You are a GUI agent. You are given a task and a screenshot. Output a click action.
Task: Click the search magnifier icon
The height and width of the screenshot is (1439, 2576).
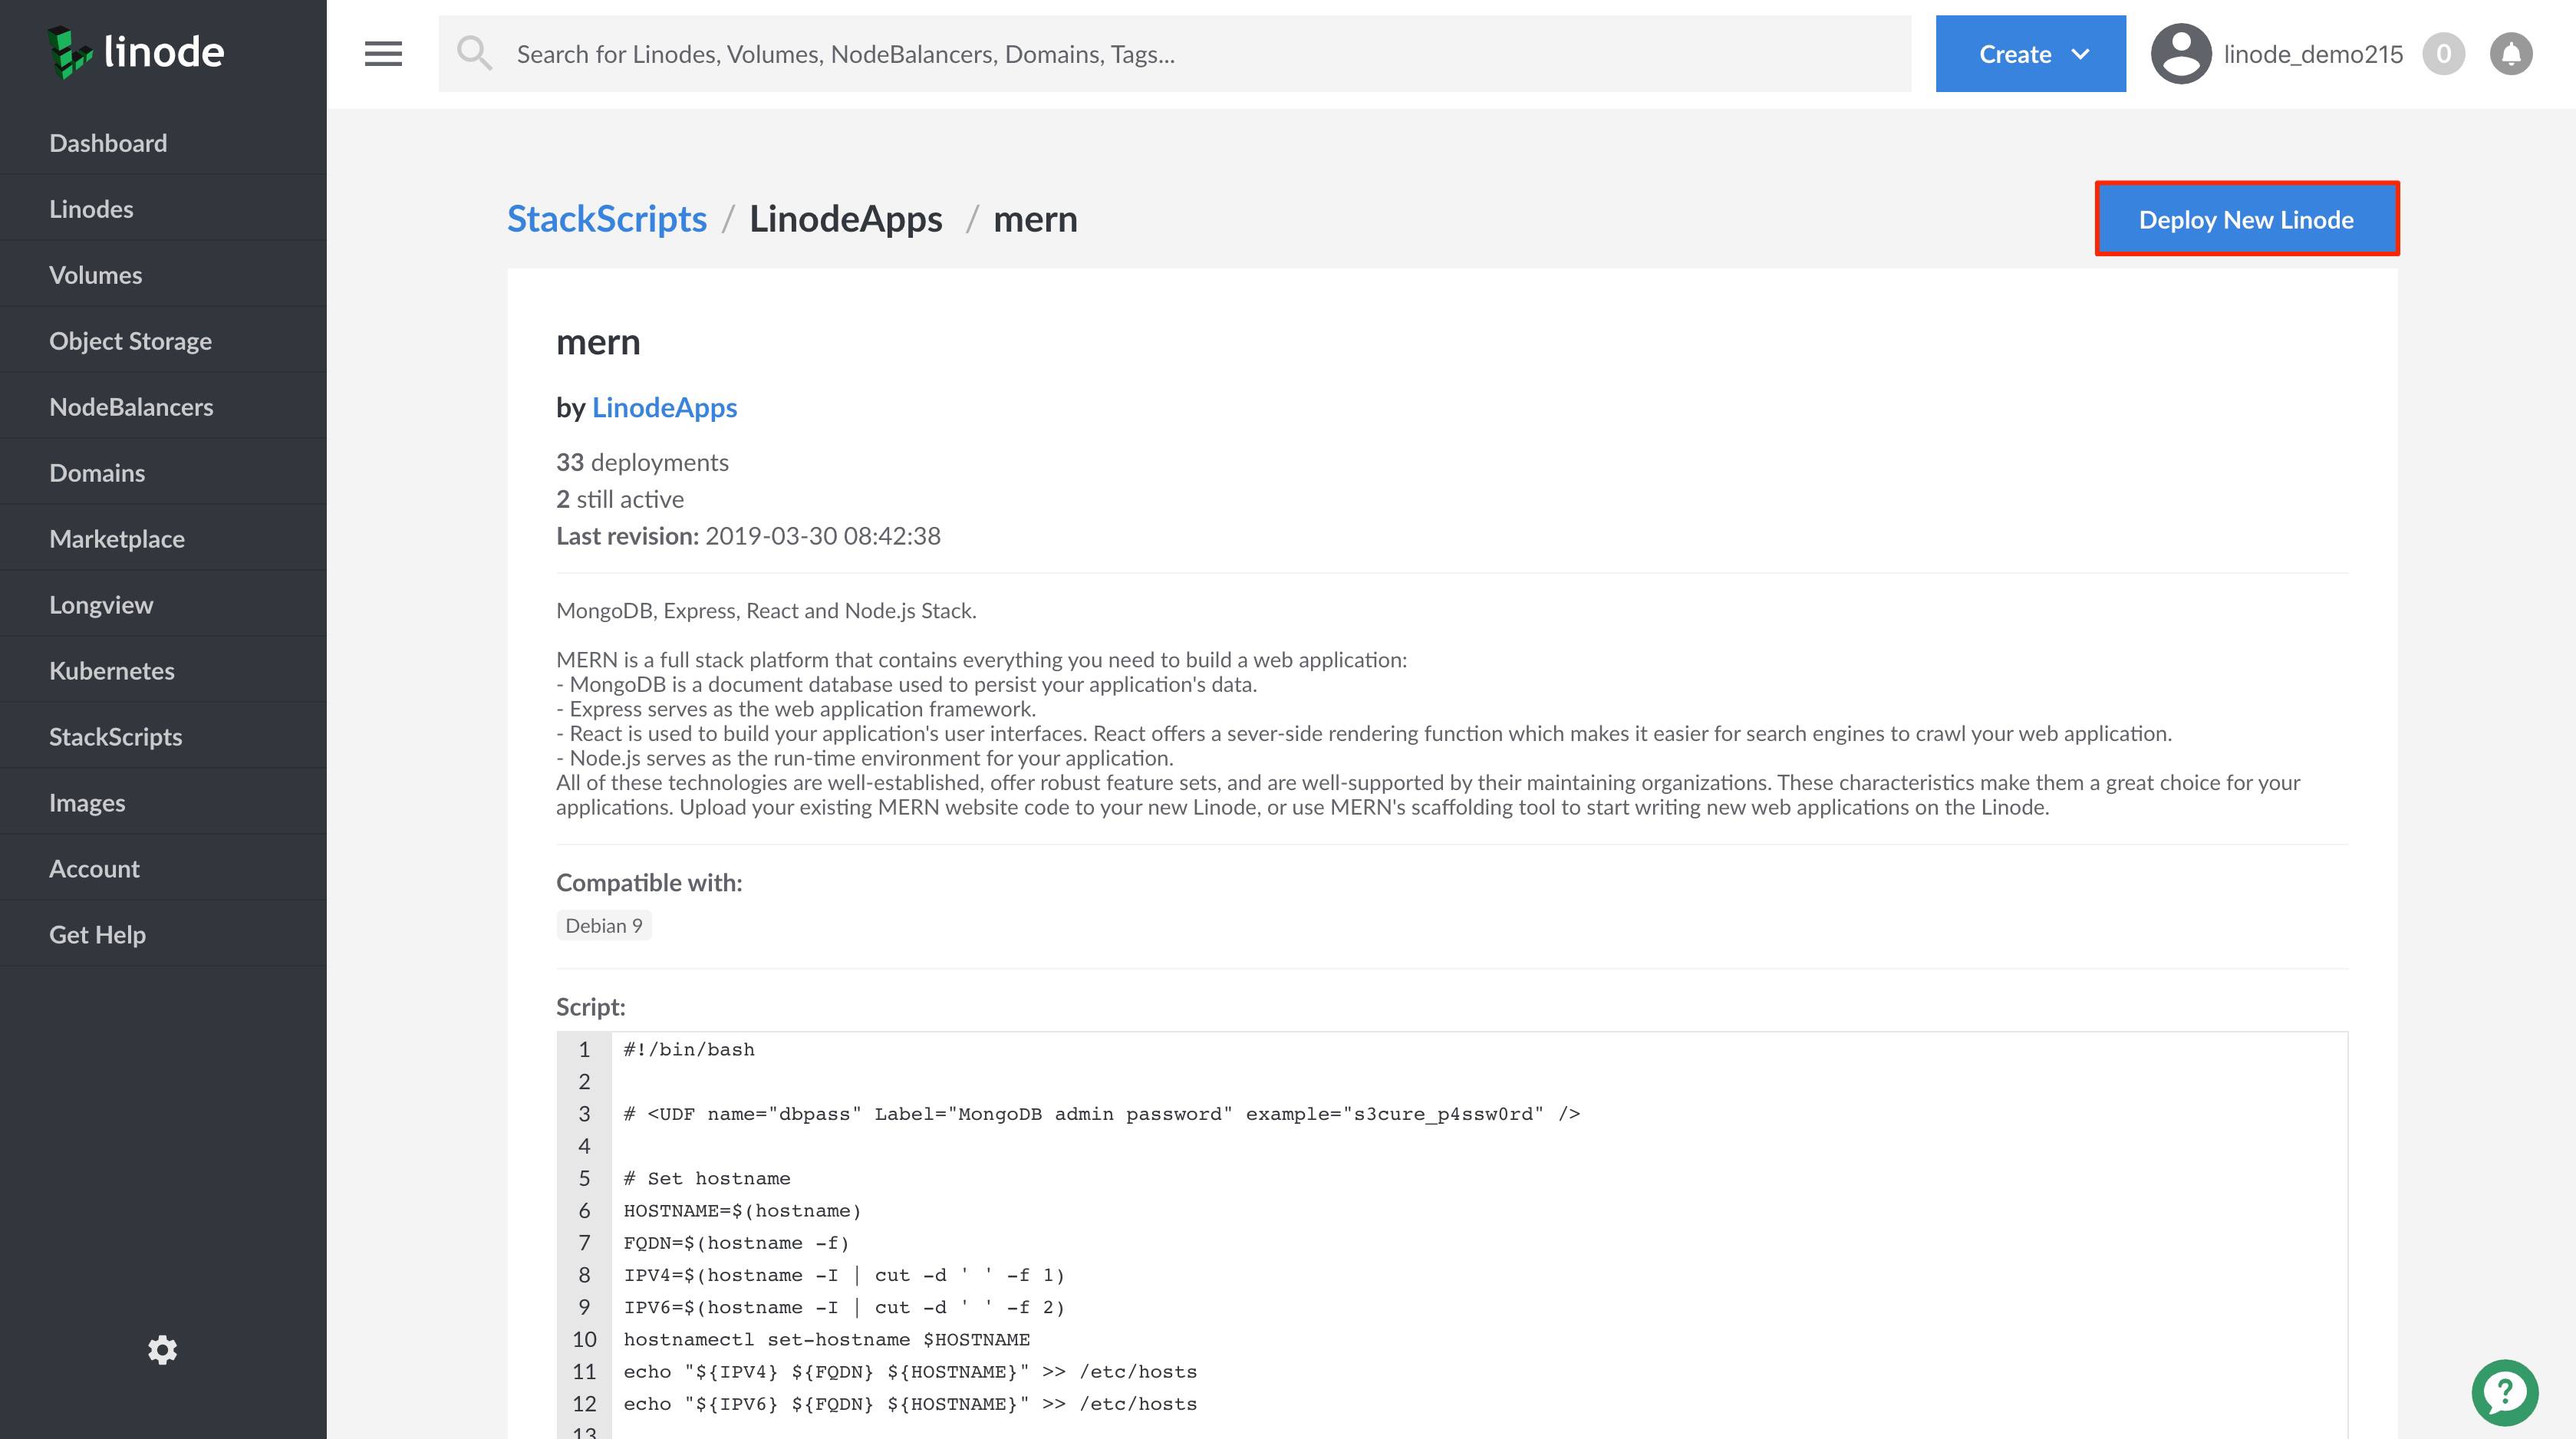point(475,53)
